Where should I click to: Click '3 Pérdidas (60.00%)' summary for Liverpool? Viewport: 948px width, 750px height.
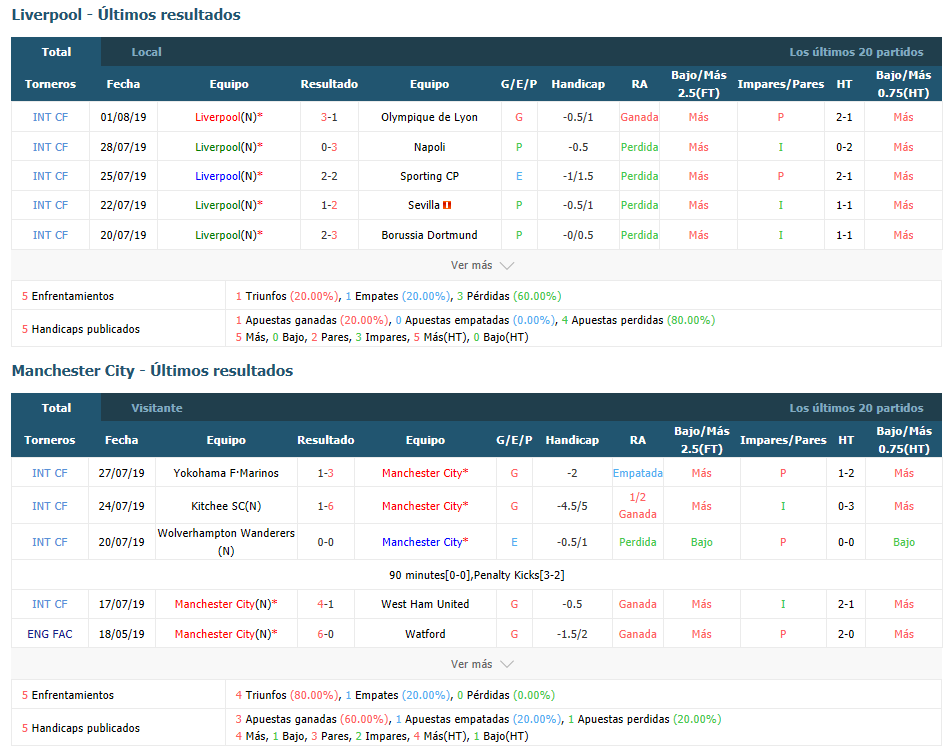(509, 296)
